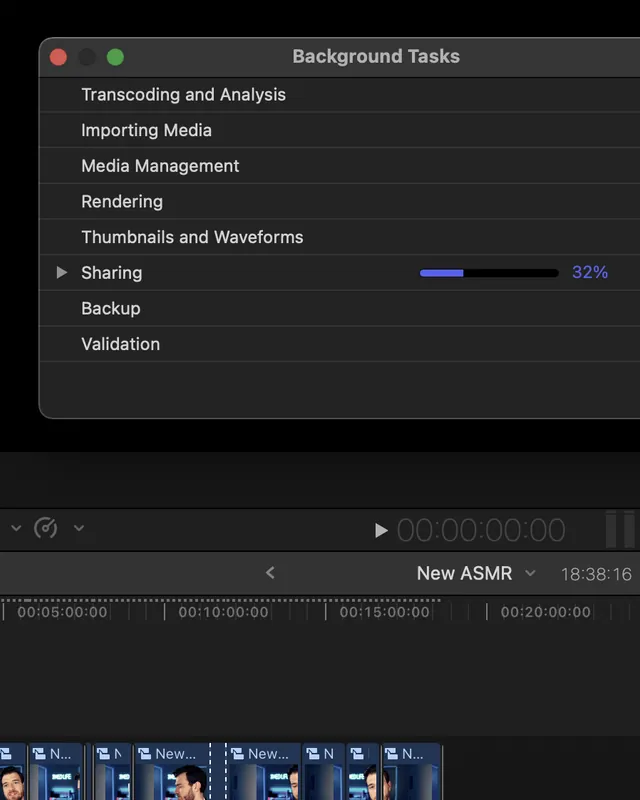Image resolution: width=640 pixels, height=800 pixels.
Task: Select the Thumbnails and Waveforms row
Action: tap(339, 237)
